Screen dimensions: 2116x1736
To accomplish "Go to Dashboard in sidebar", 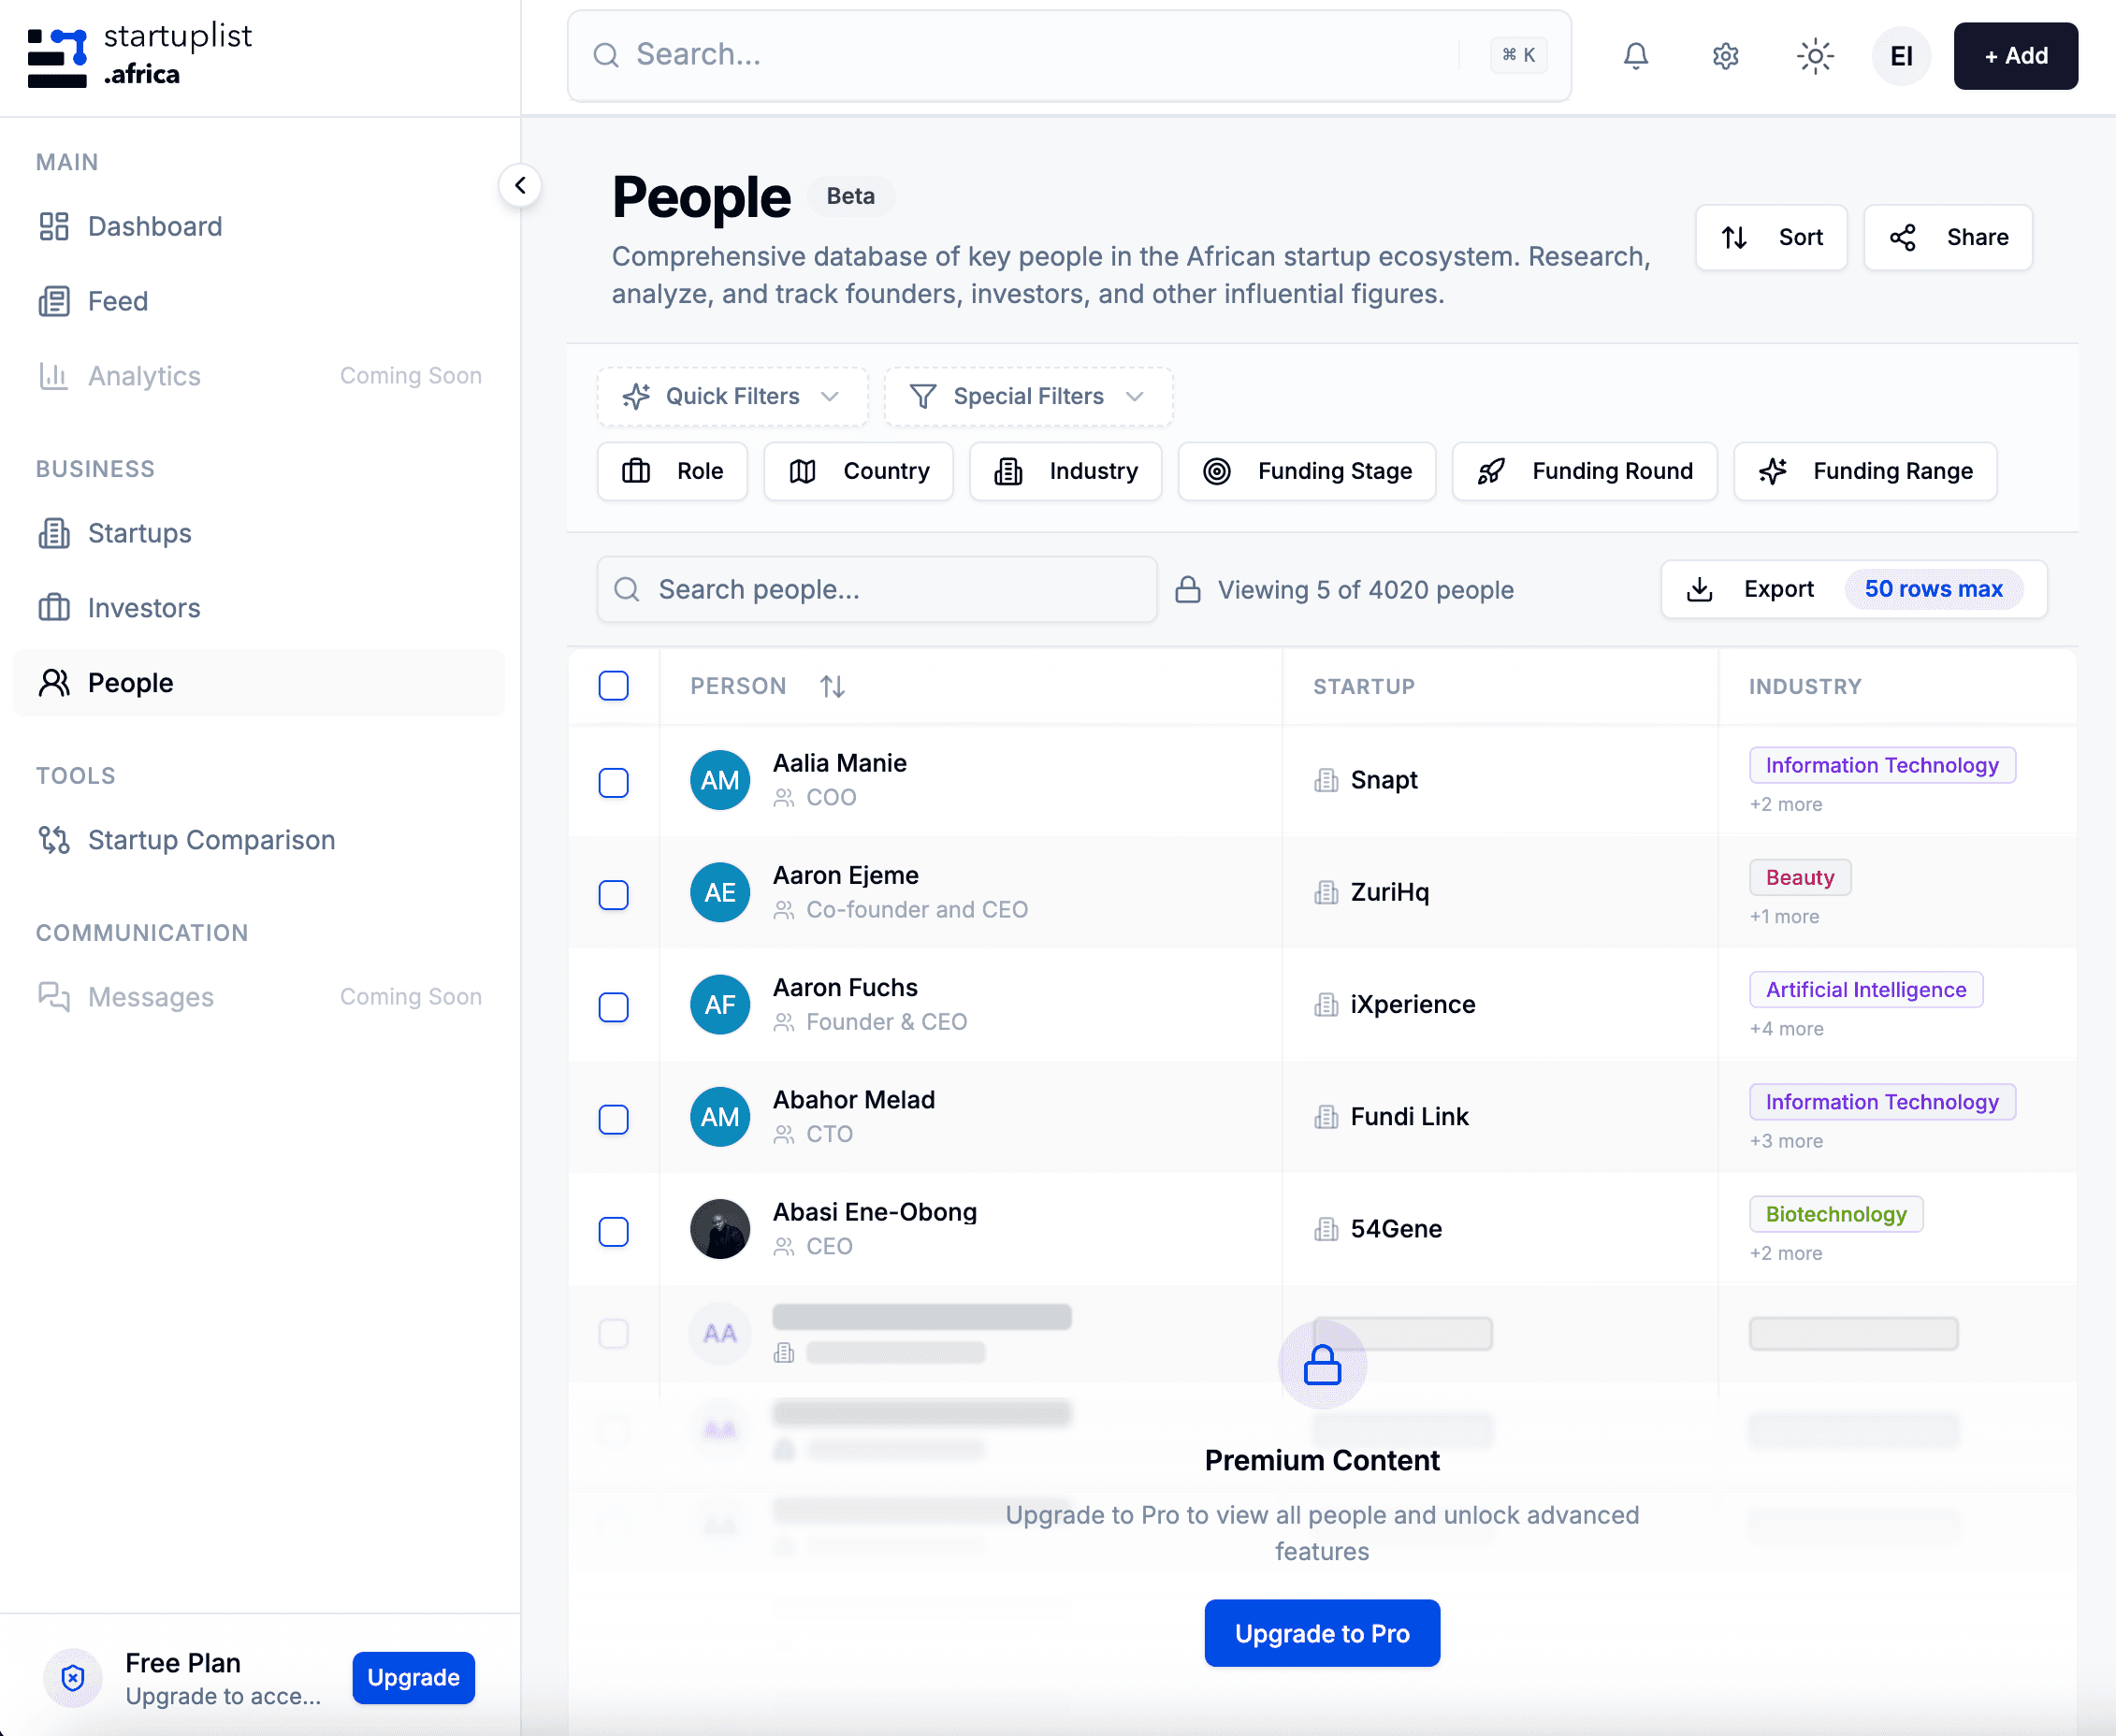I will pos(258,226).
